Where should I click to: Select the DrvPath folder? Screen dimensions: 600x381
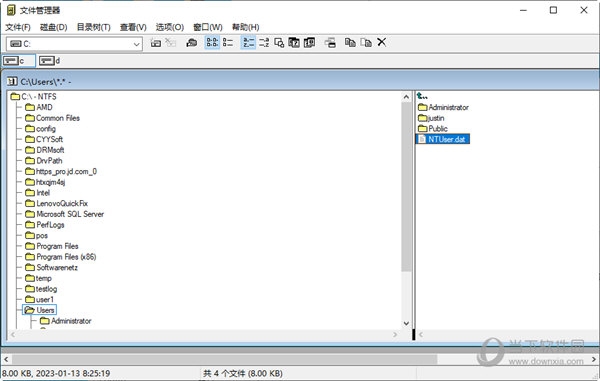coord(44,161)
